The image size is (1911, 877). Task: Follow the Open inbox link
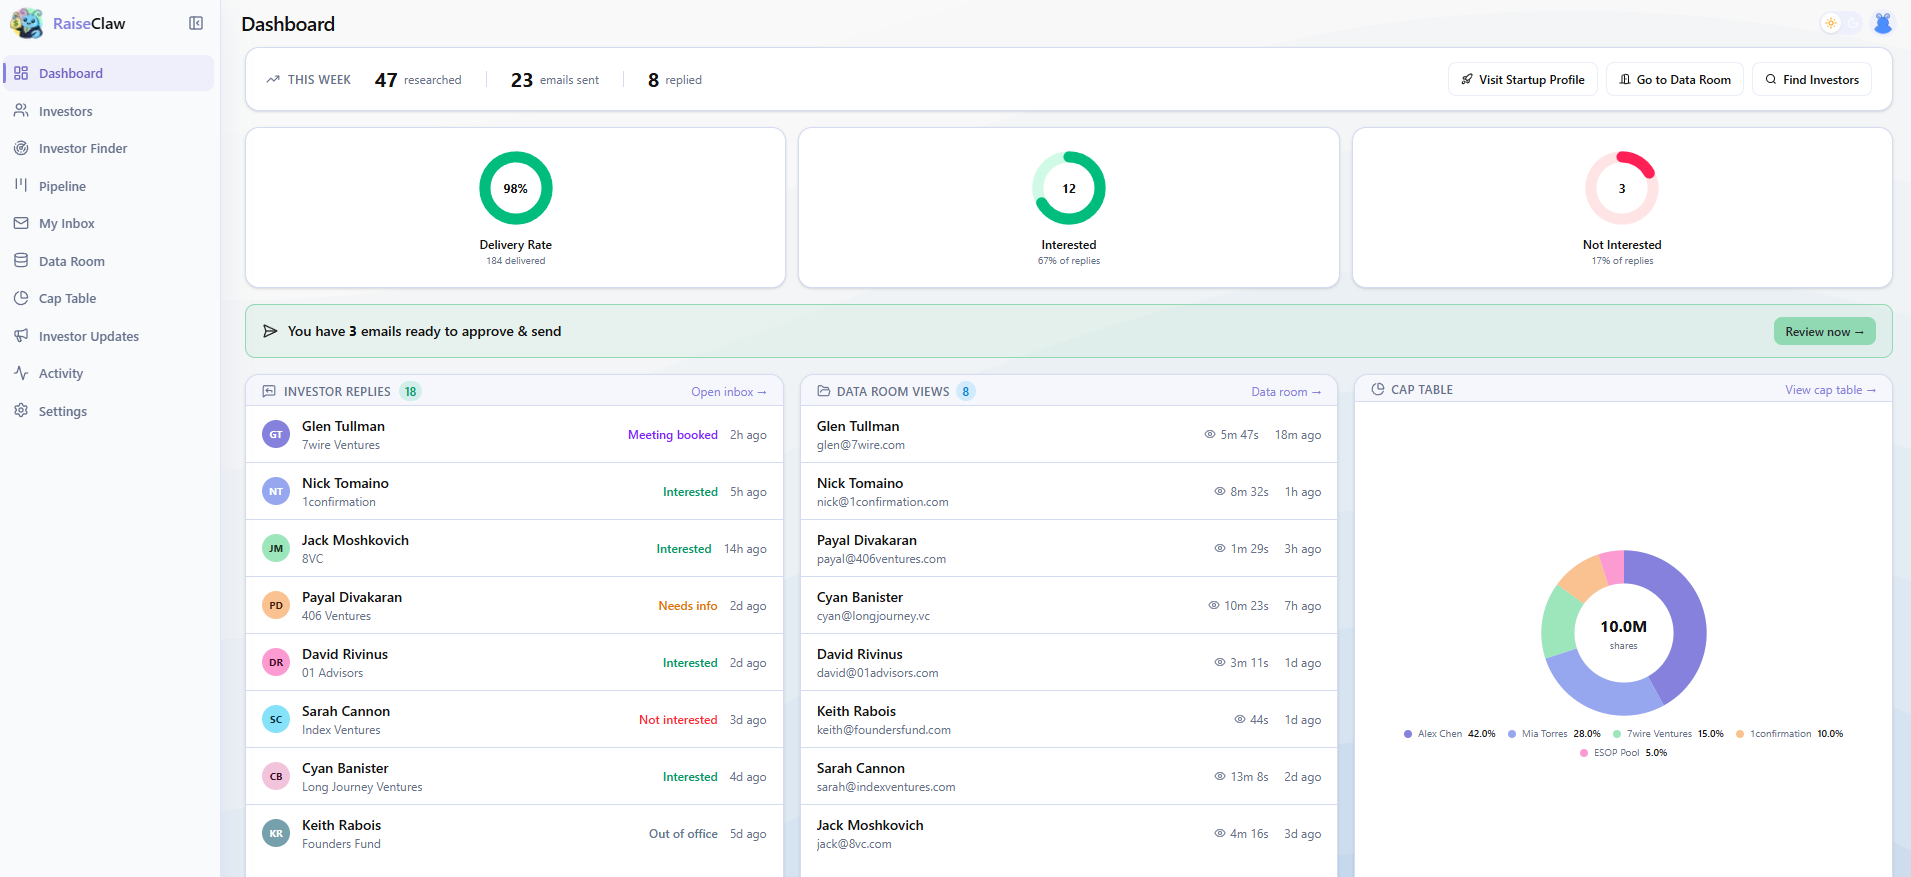pos(729,392)
